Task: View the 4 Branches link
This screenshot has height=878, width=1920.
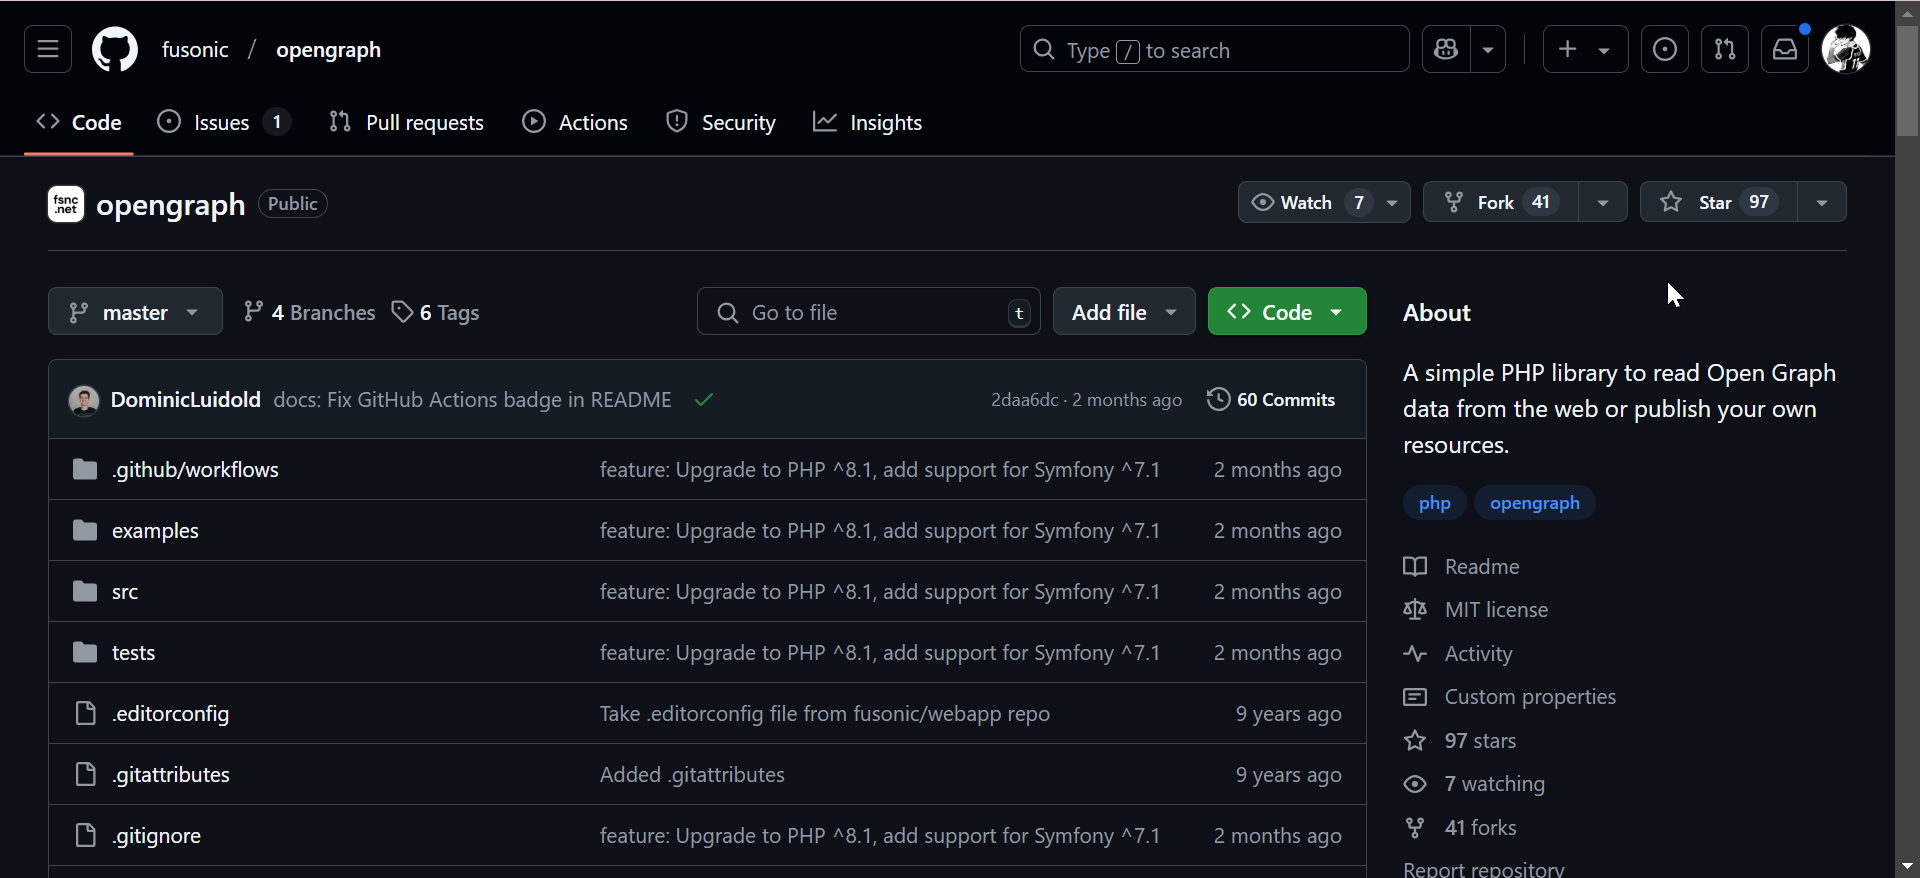Action: coord(310,312)
